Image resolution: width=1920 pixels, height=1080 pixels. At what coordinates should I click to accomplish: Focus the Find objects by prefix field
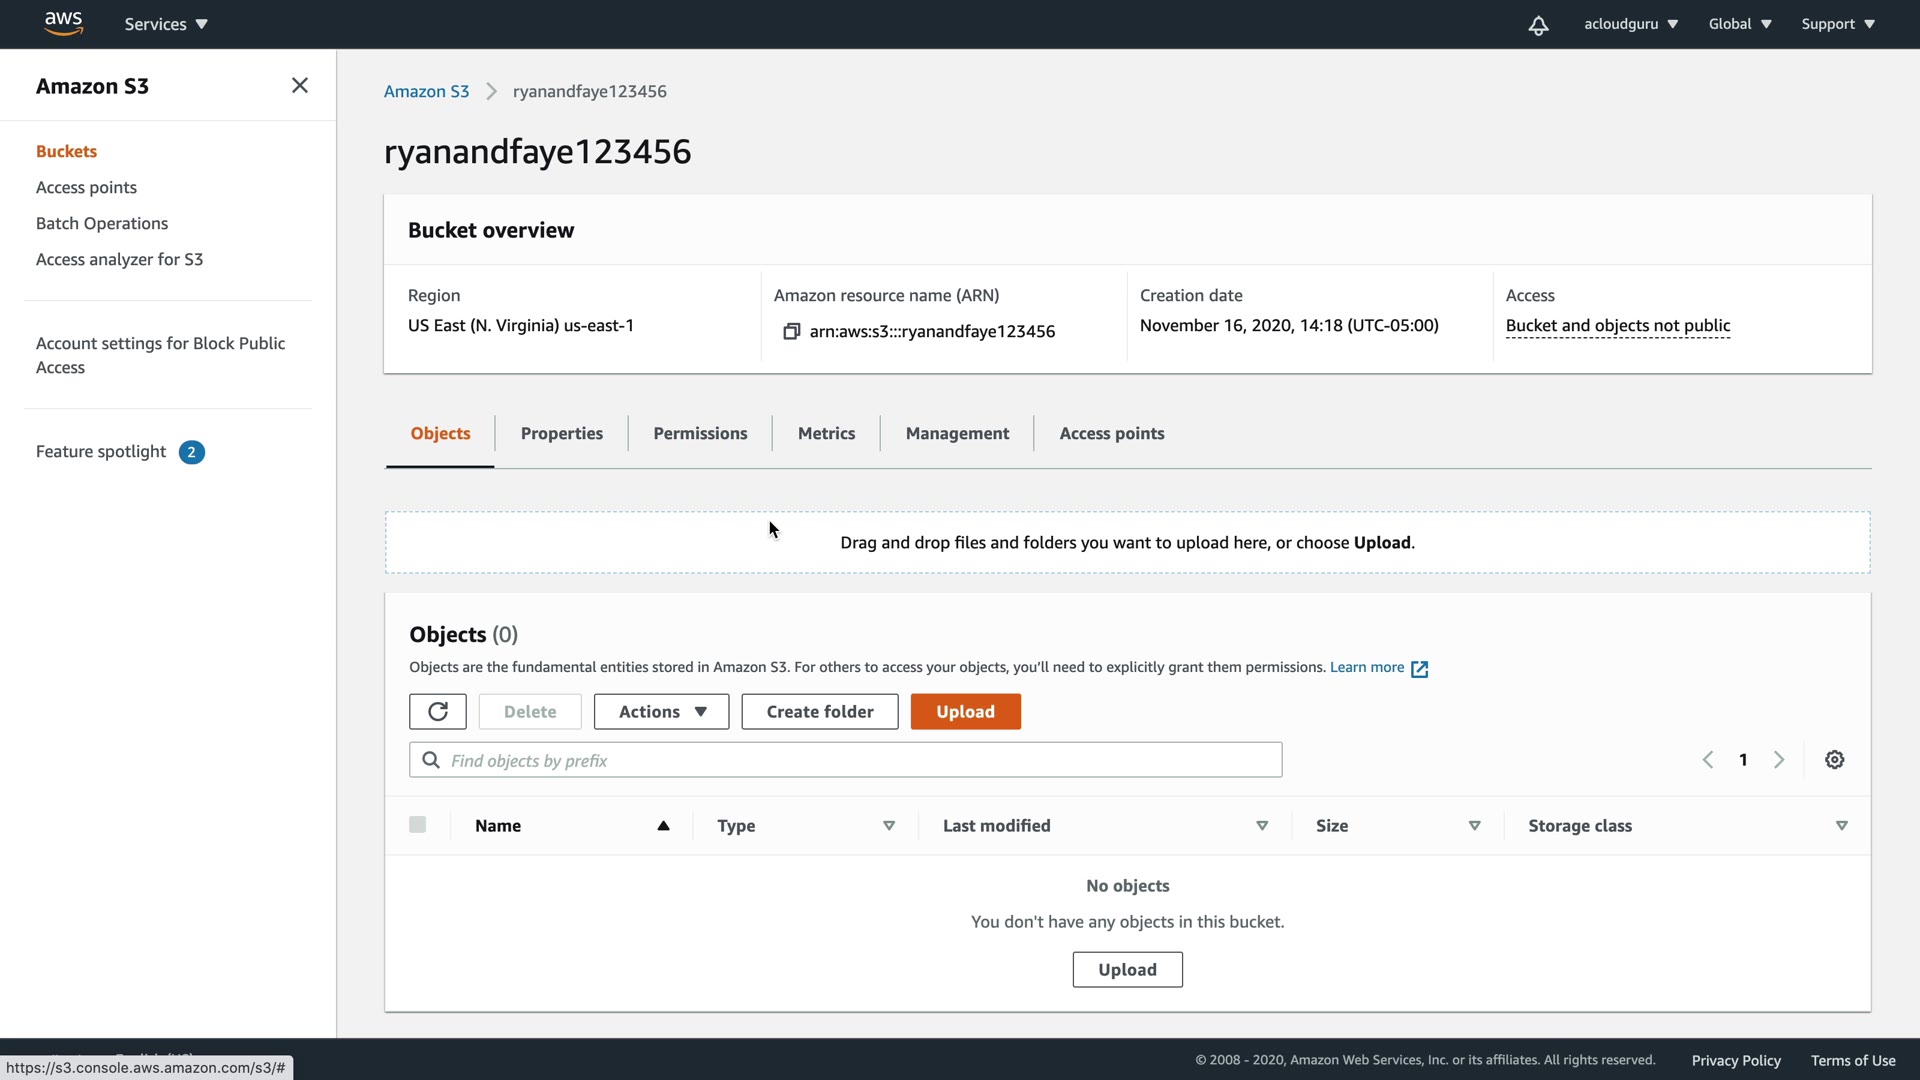[x=860, y=761]
